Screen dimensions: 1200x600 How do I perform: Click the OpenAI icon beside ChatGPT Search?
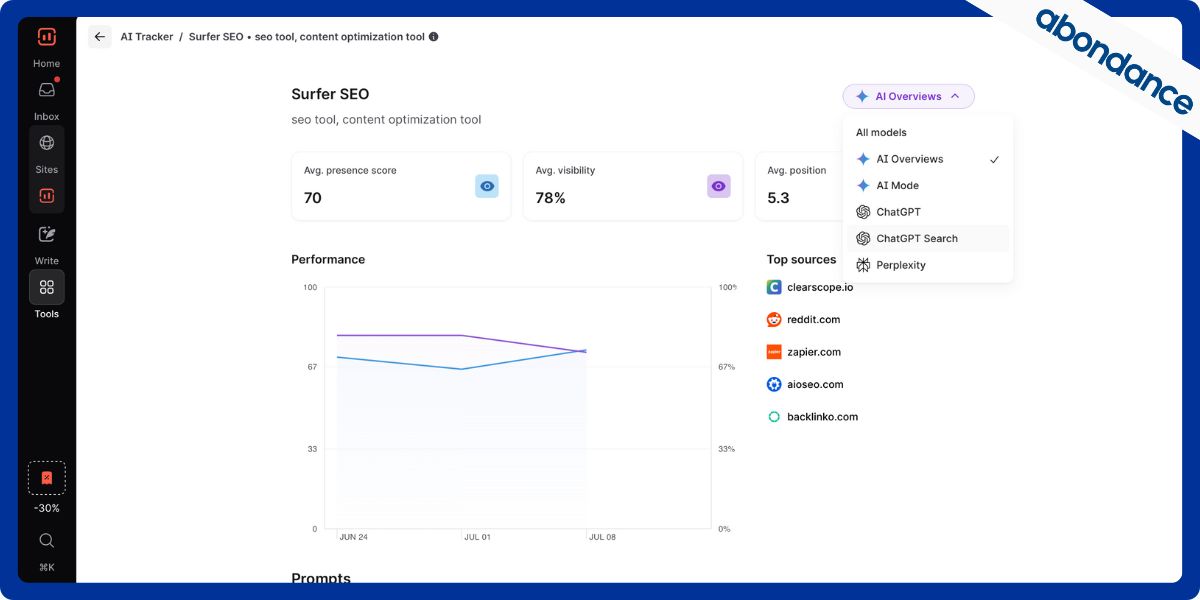[863, 239]
